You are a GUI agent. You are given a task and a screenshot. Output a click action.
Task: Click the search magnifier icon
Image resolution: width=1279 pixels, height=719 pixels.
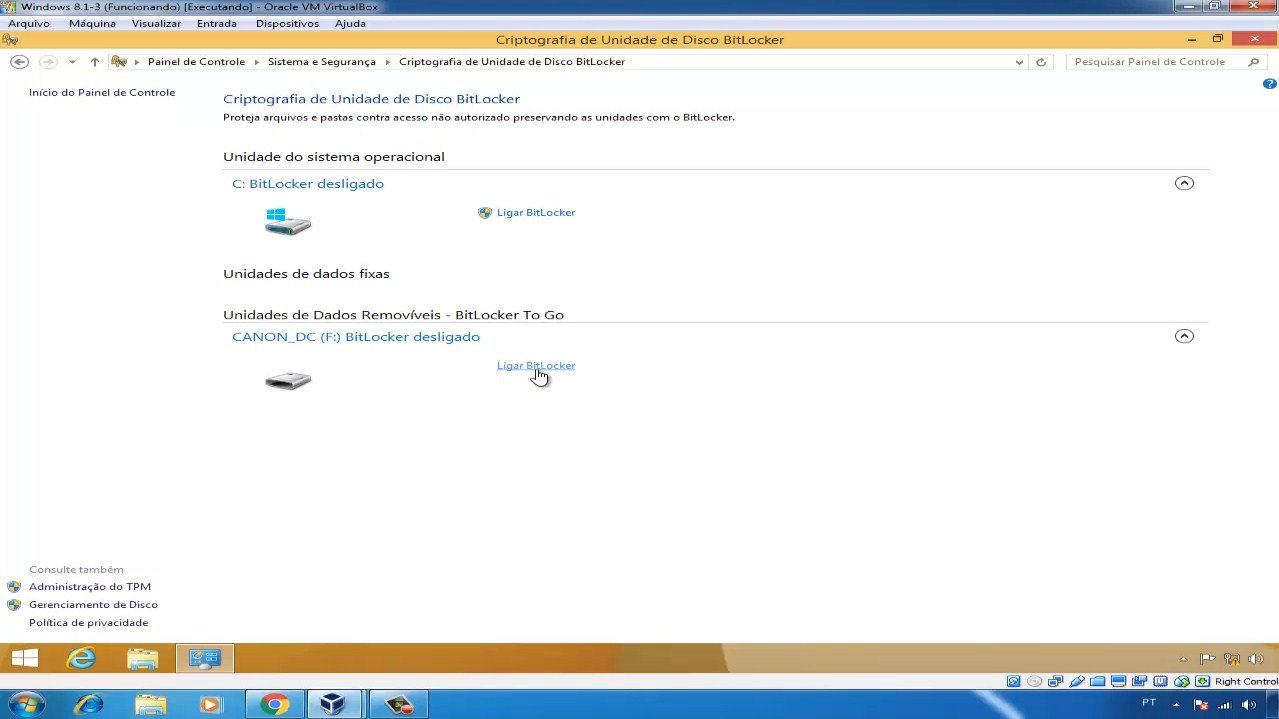tap(1254, 62)
